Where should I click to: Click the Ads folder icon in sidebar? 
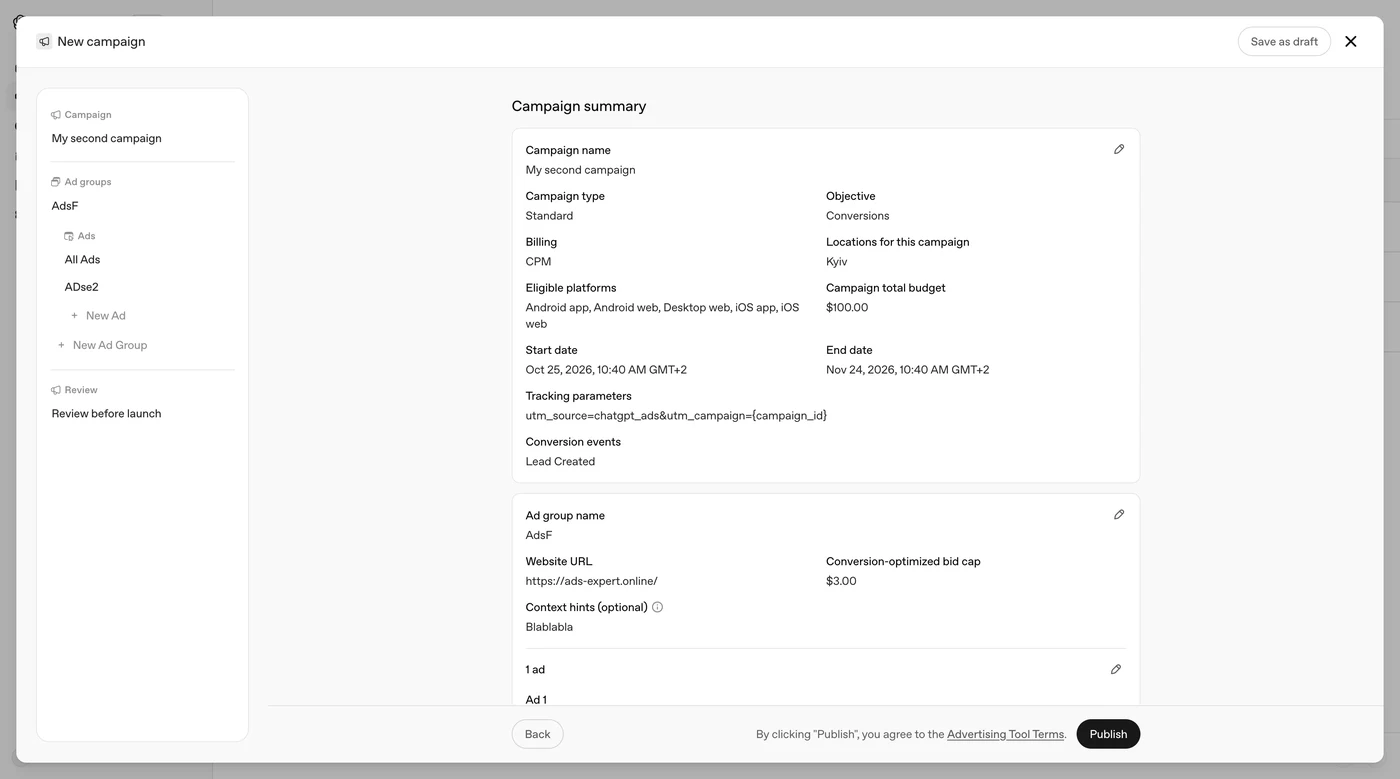point(69,236)
